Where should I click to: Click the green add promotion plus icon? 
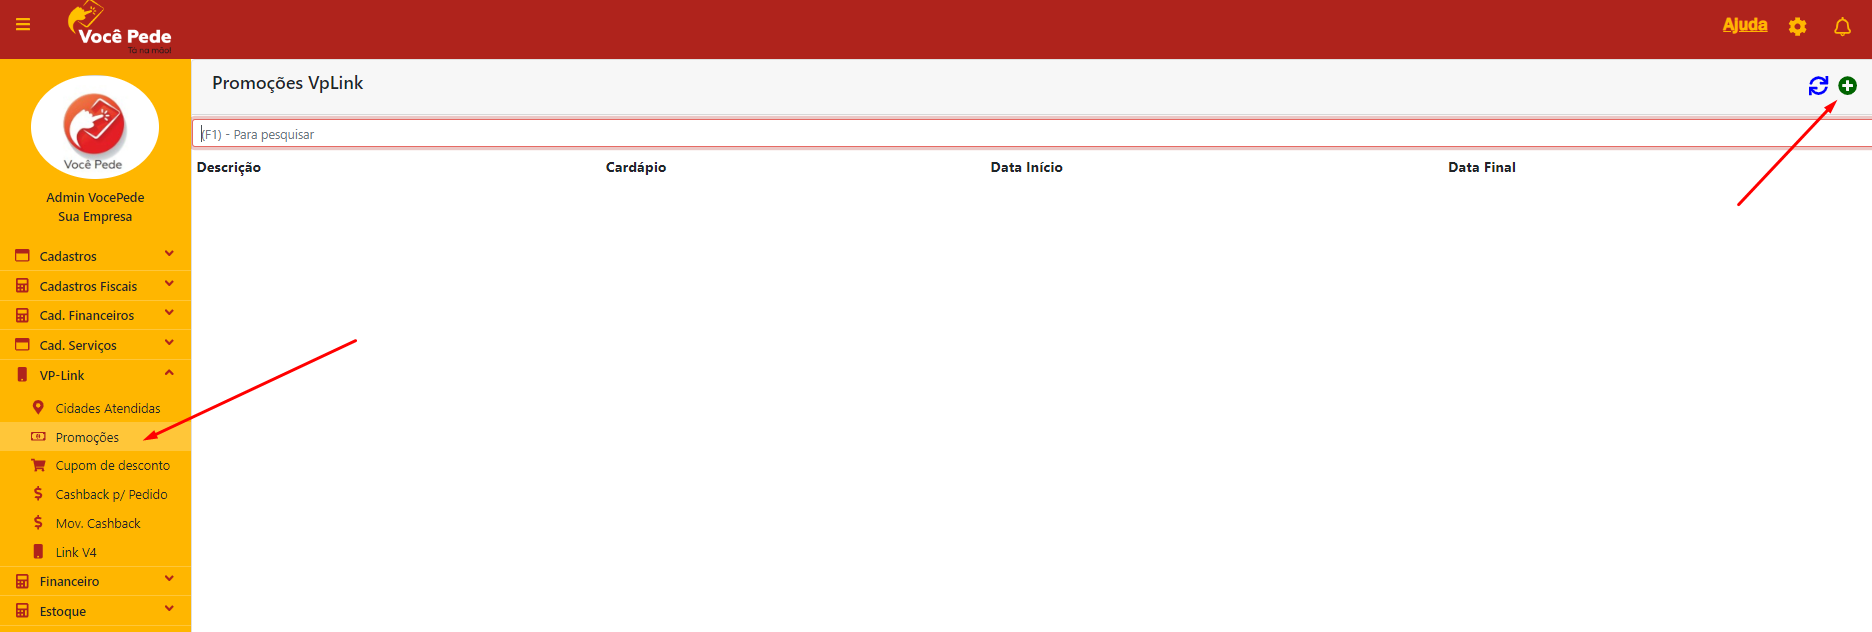(1847, 86)
